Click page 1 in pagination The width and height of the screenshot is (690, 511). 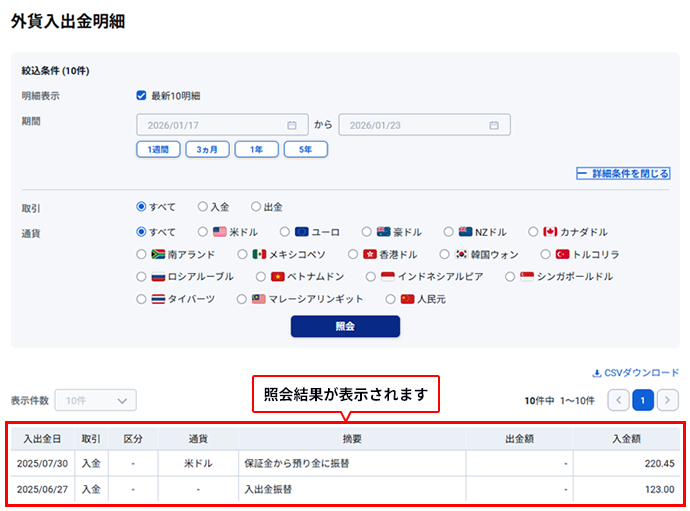tap(643, 400)
